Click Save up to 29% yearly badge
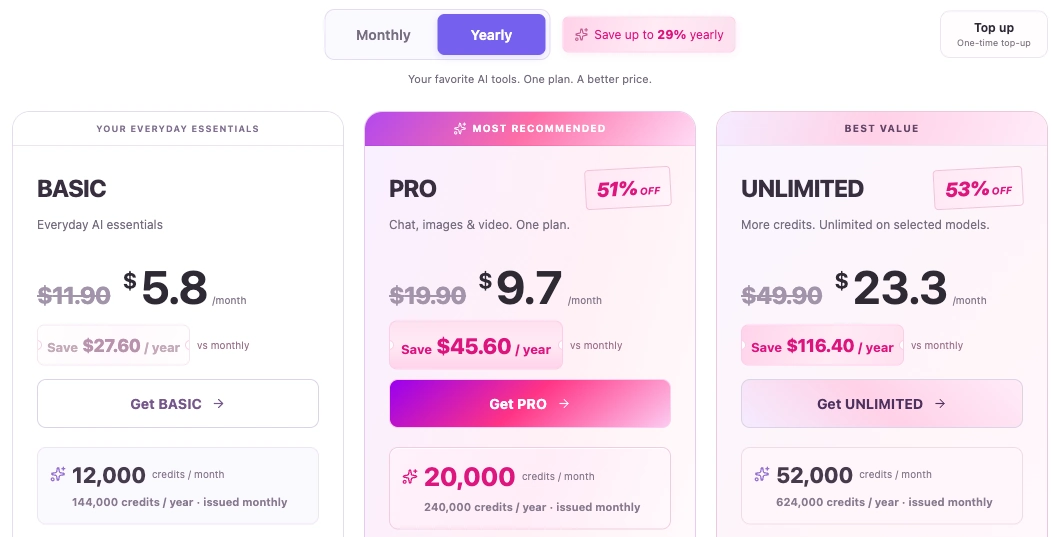Screen dimensions: 1060x537 (649, 34)
